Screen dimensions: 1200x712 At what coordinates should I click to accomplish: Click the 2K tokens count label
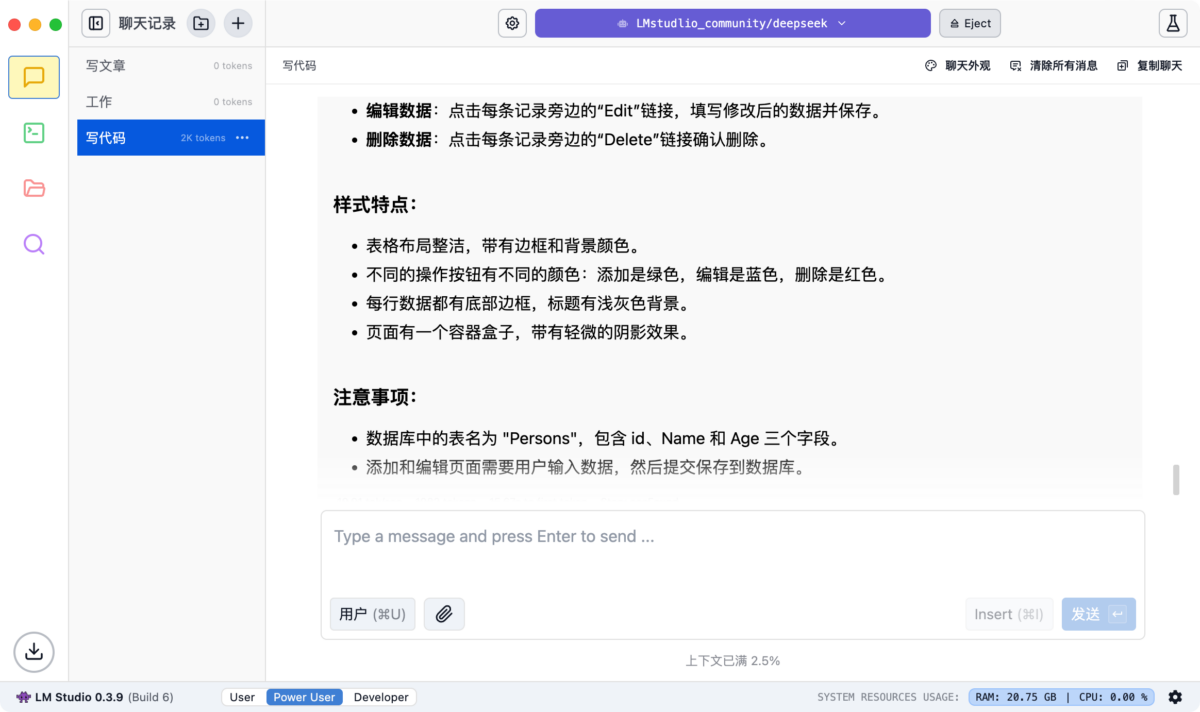[203, 138]
